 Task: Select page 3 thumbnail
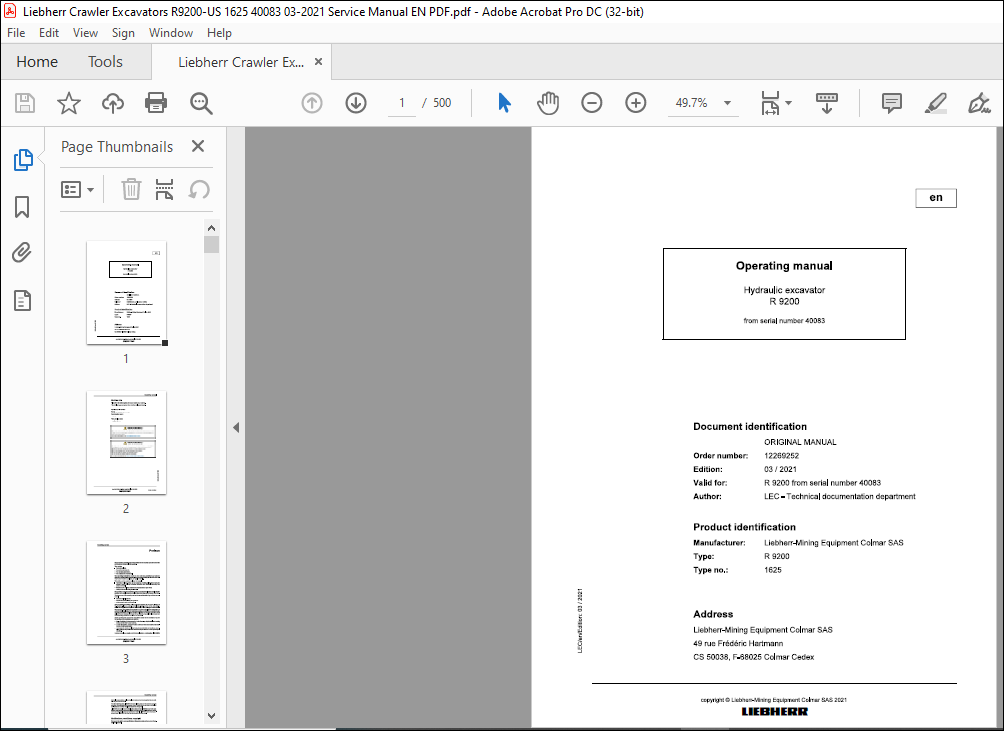pyautogui.click(x=126, y=592)
